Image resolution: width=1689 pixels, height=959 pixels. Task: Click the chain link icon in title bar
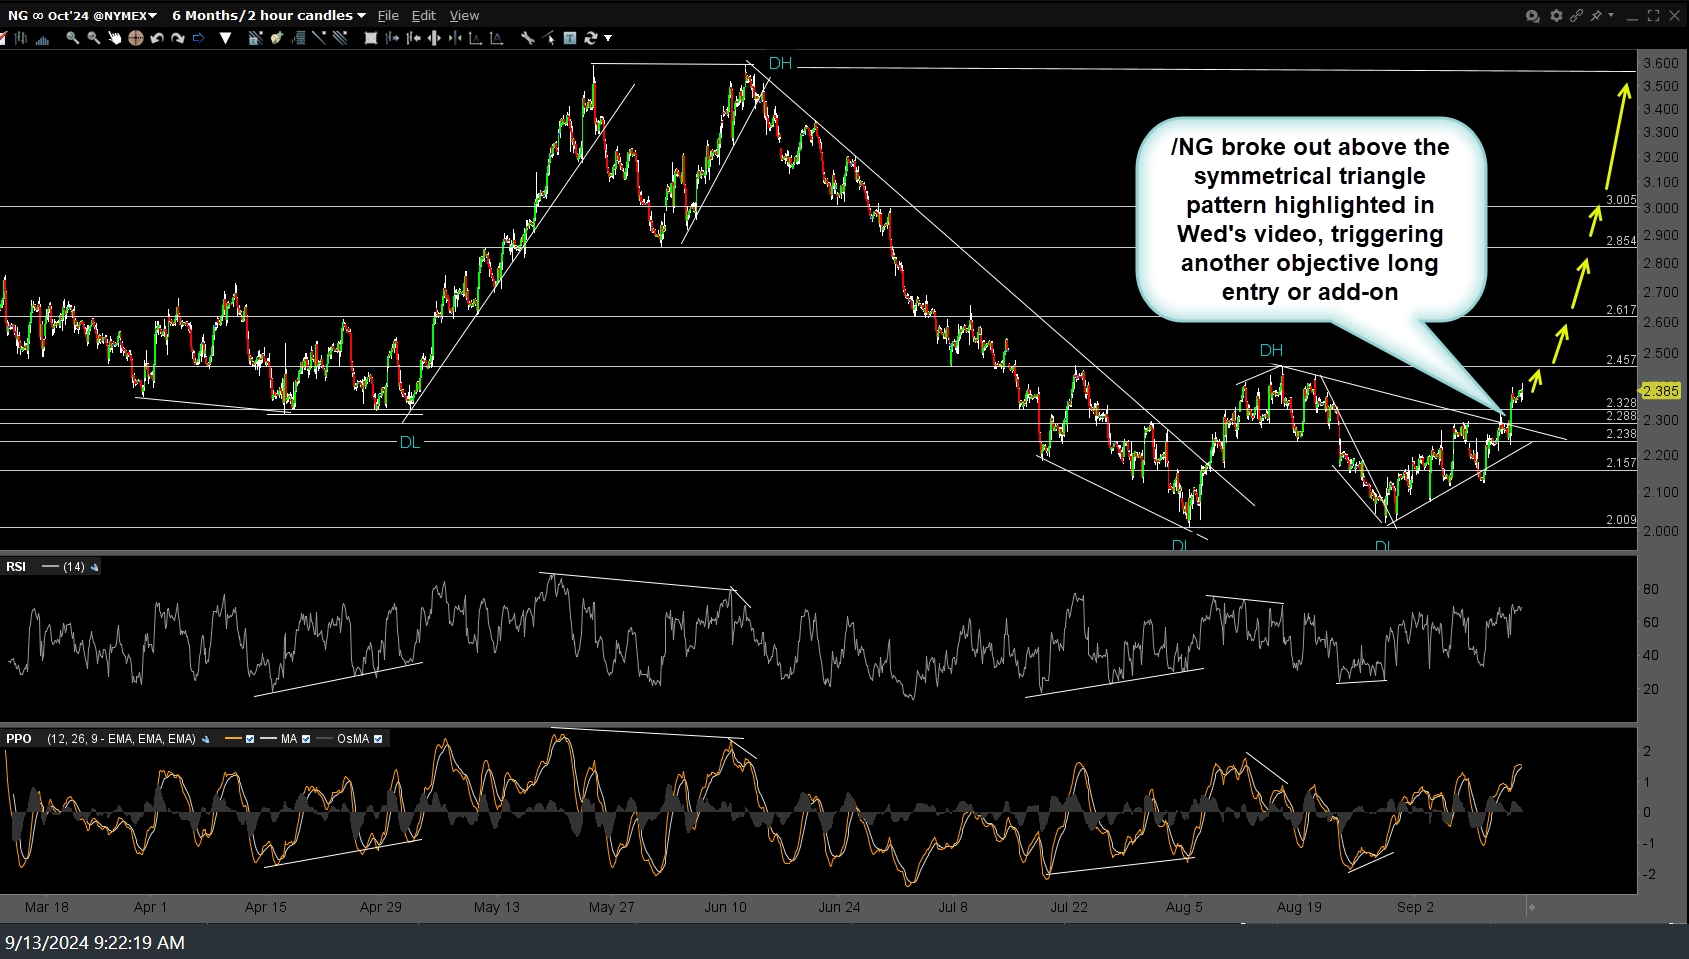[x=1576, y=15]
